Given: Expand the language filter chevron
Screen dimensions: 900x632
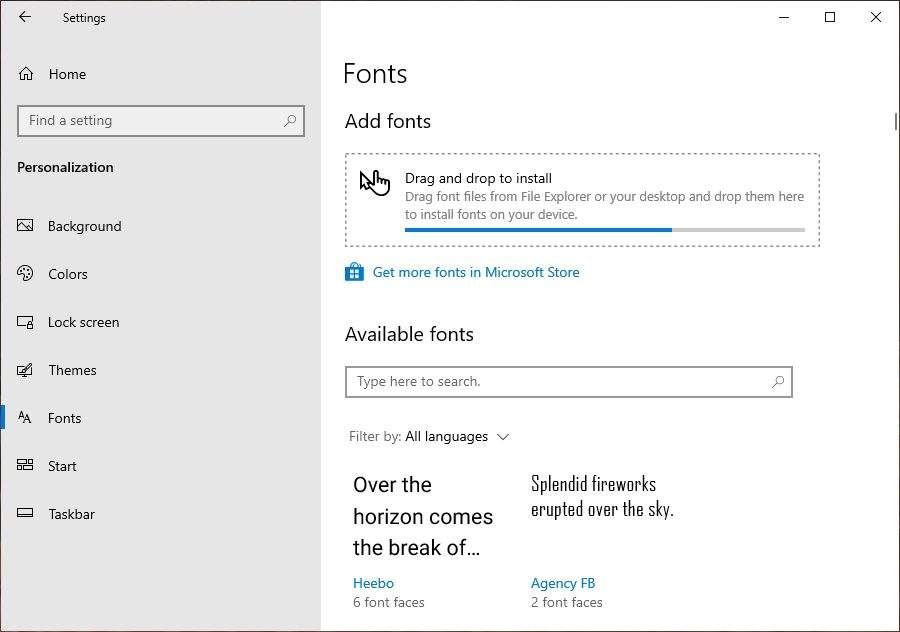Looking at the screenshot, I should pyautogui.click(x=504, y=437).
